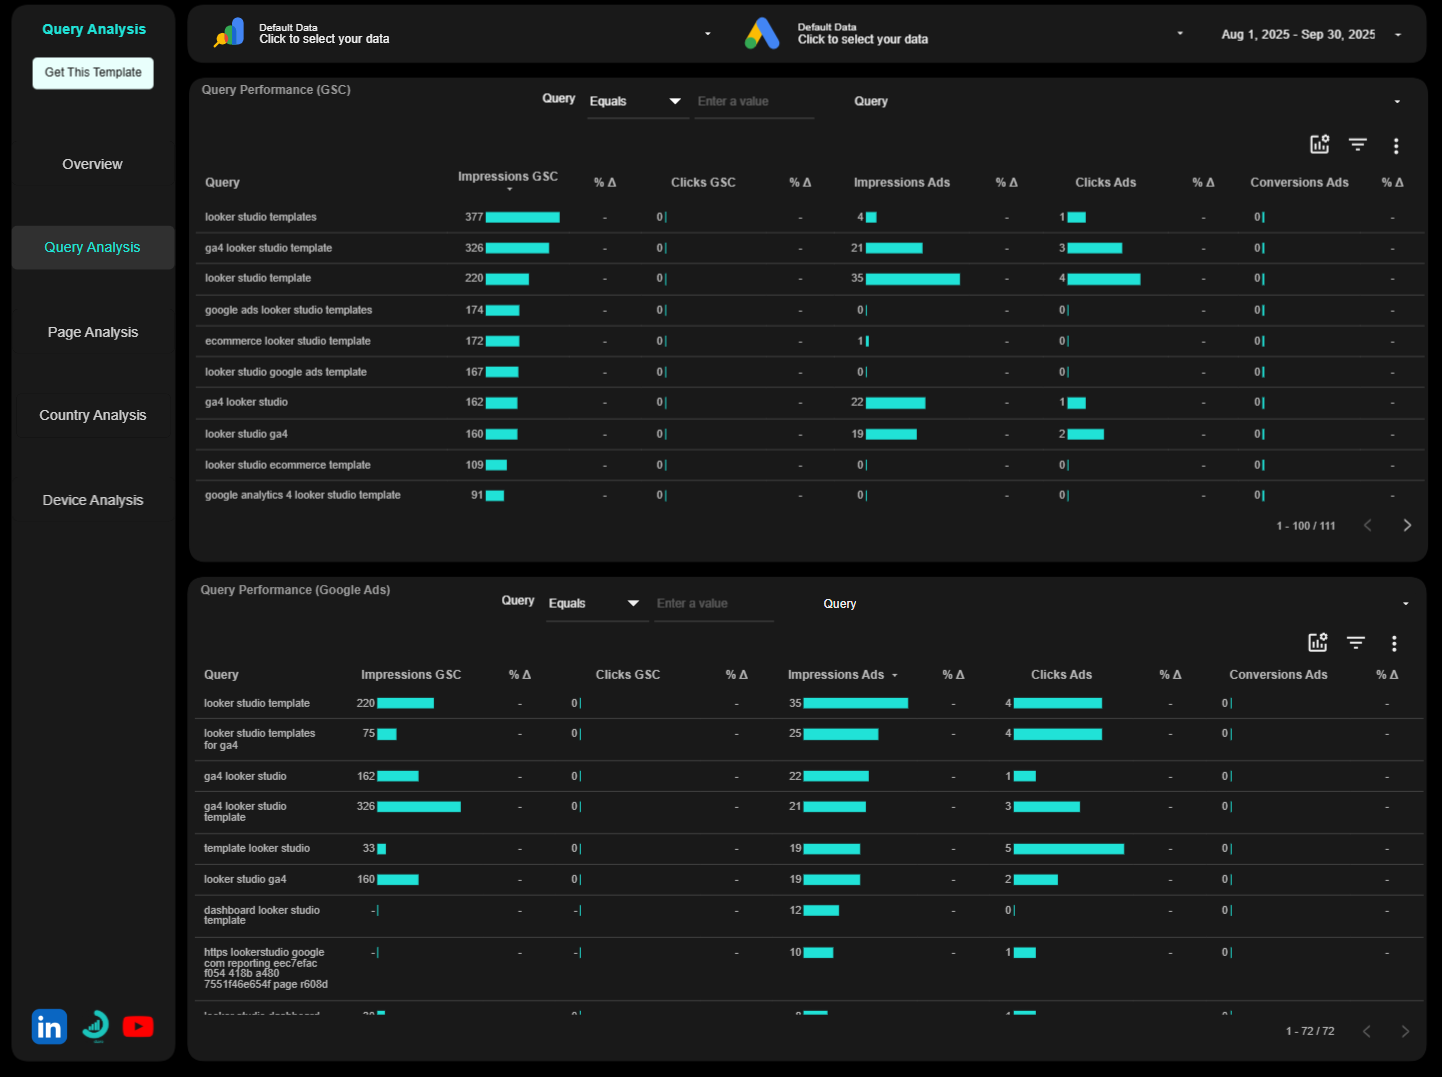Click the filter icon above the Google Ads table

1356,643
